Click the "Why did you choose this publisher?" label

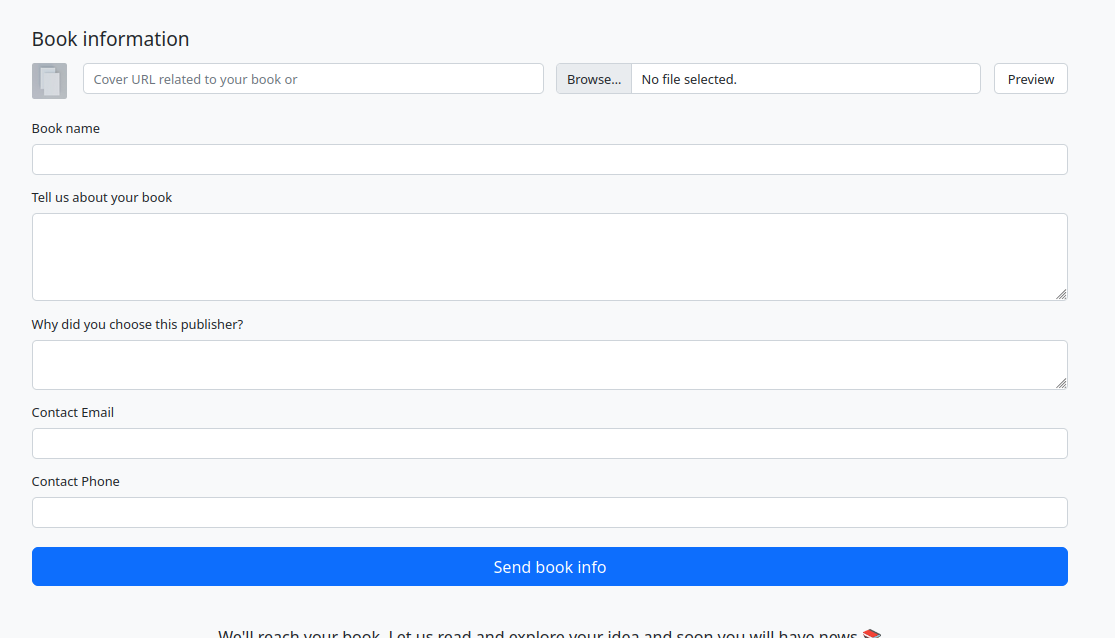tap(137, 325)
